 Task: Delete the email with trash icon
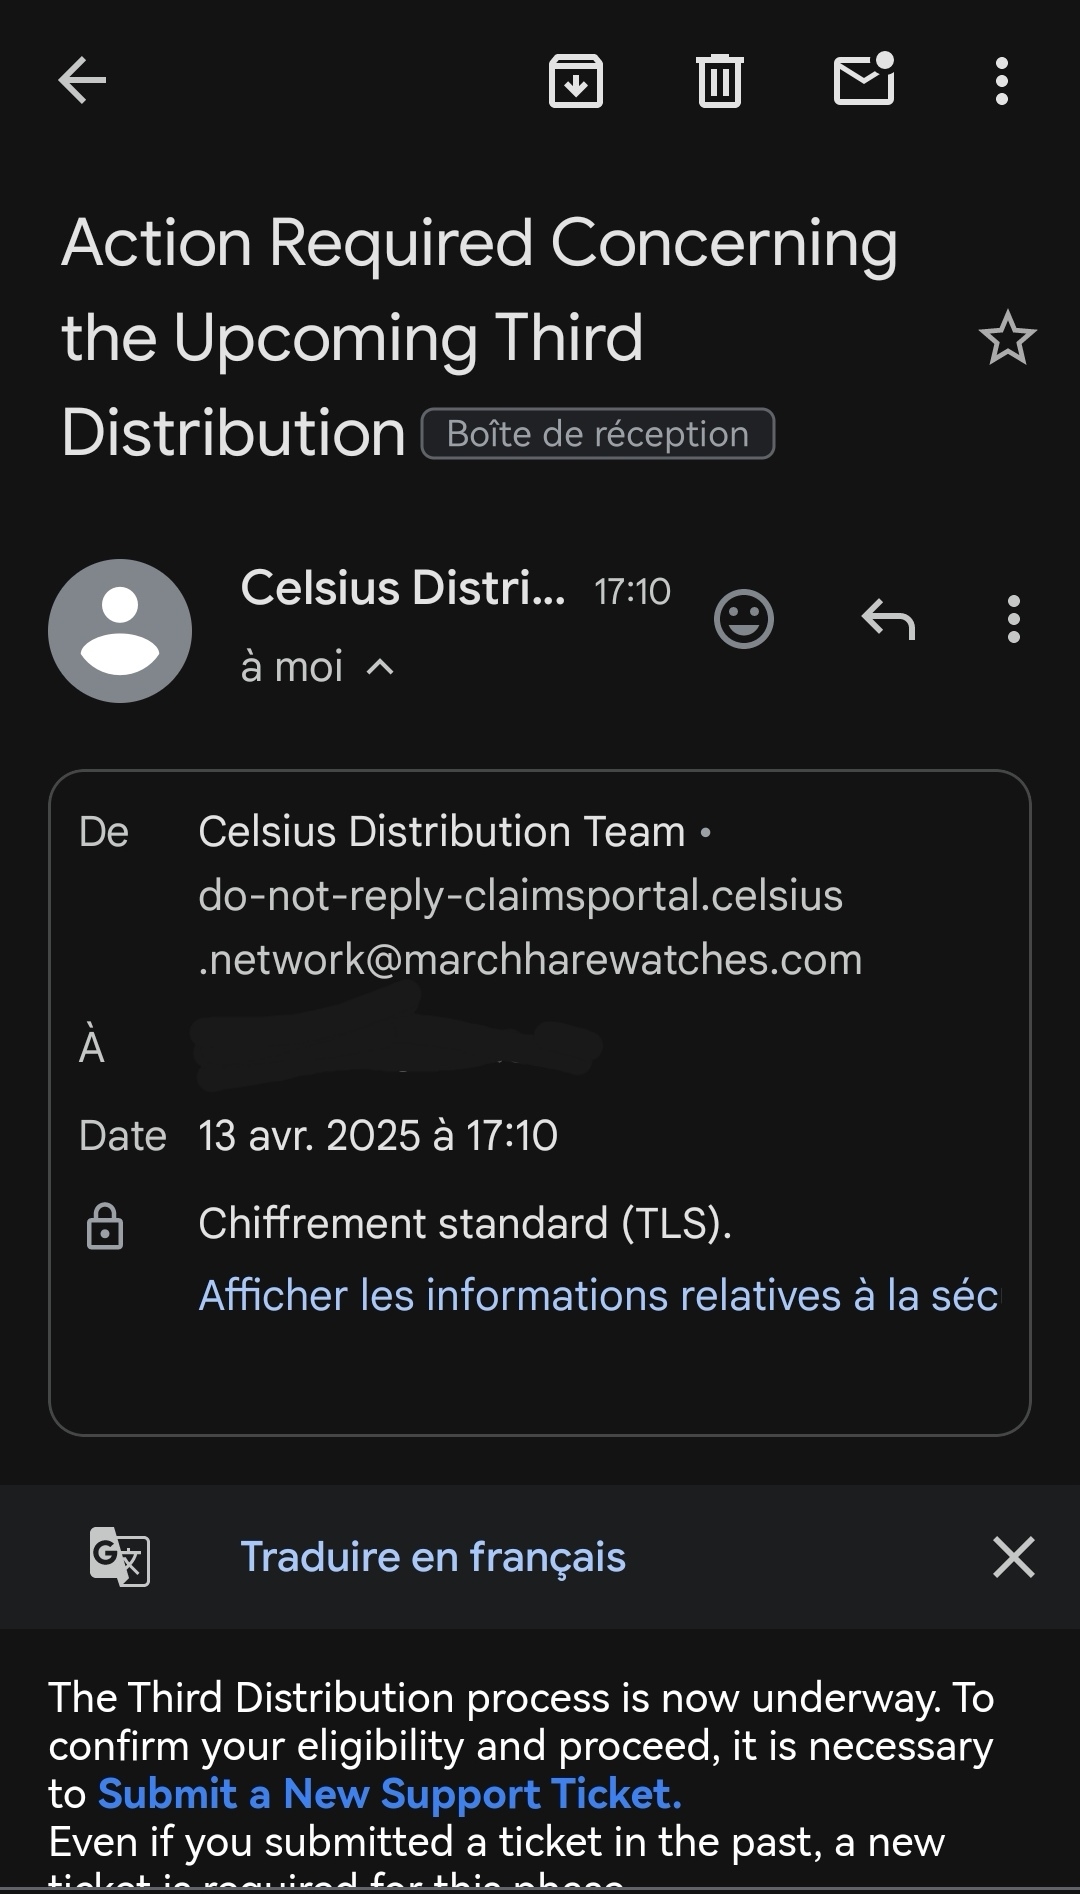point(719,80)
